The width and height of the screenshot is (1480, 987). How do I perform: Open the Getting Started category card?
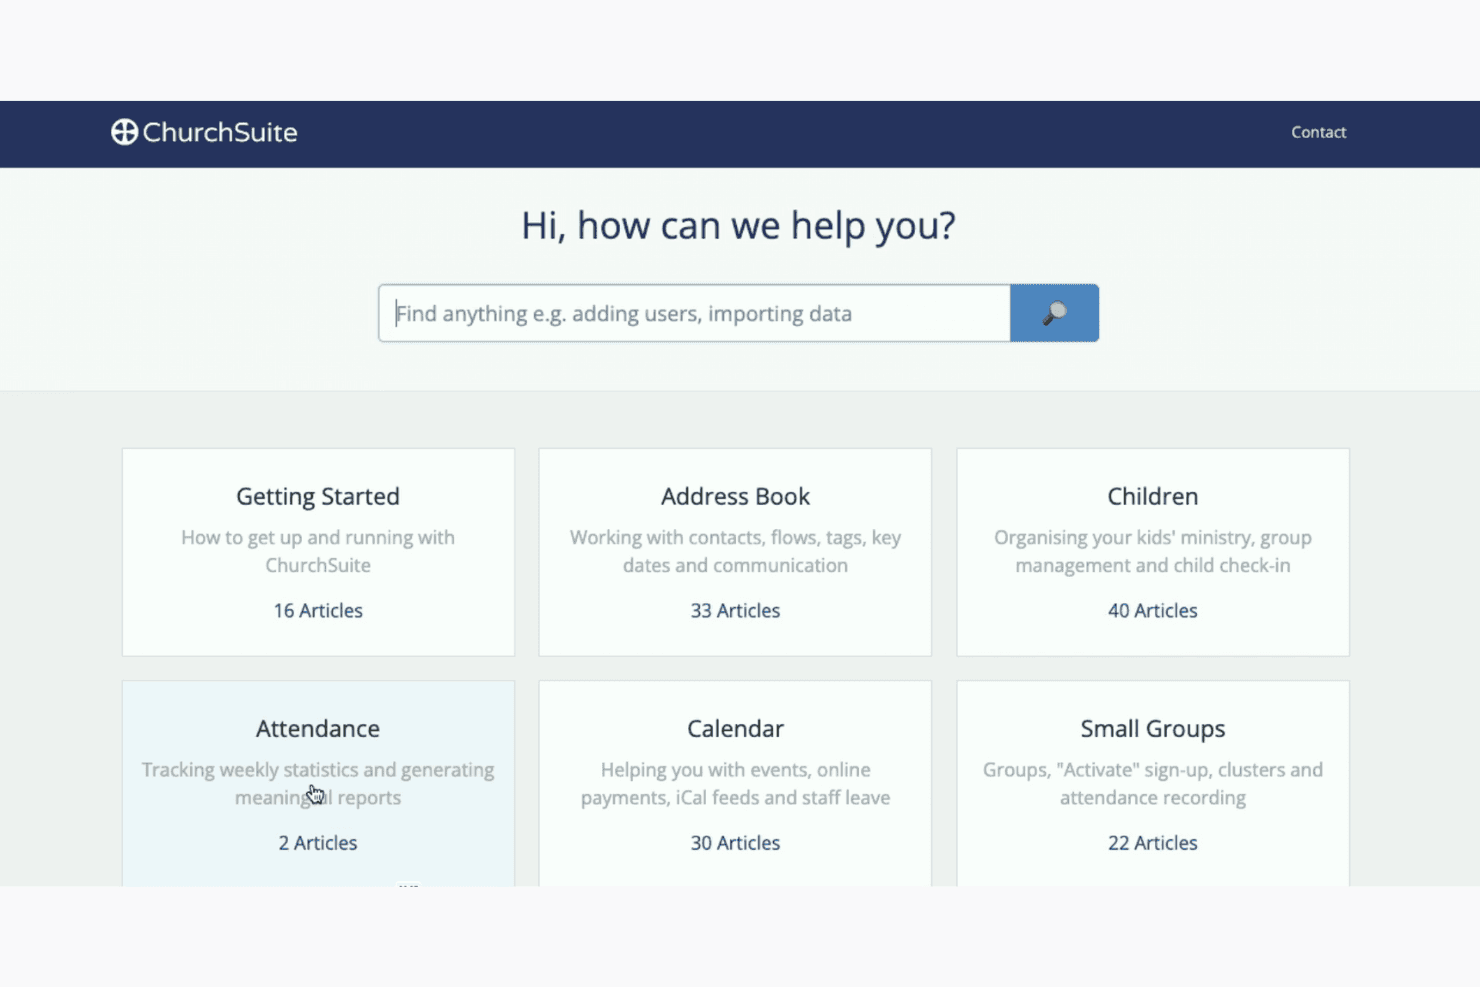(x=318, y=552)
